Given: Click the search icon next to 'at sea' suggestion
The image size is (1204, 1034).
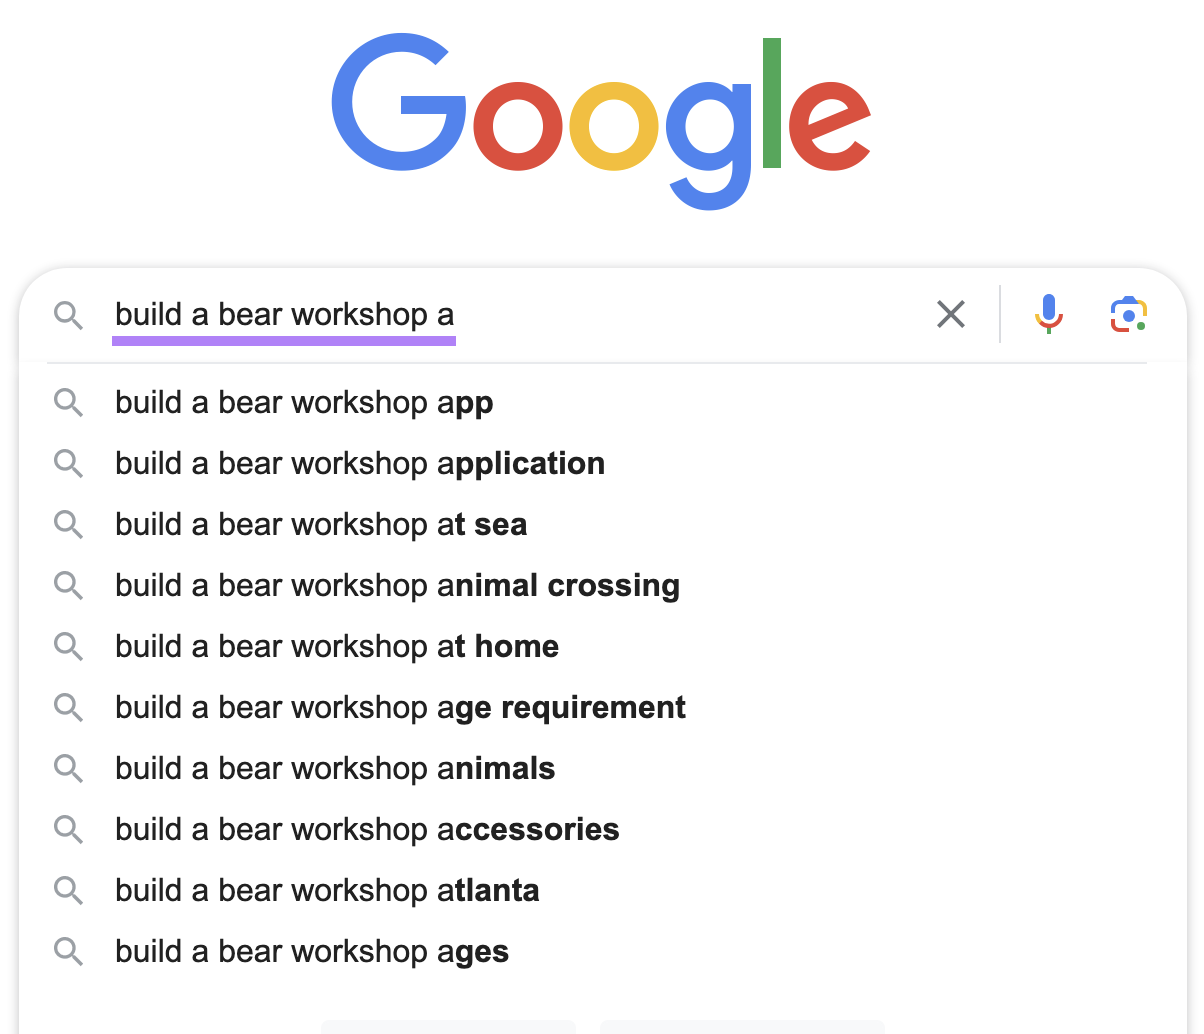Looking at the screenshot, I should (x=69, y=524).
